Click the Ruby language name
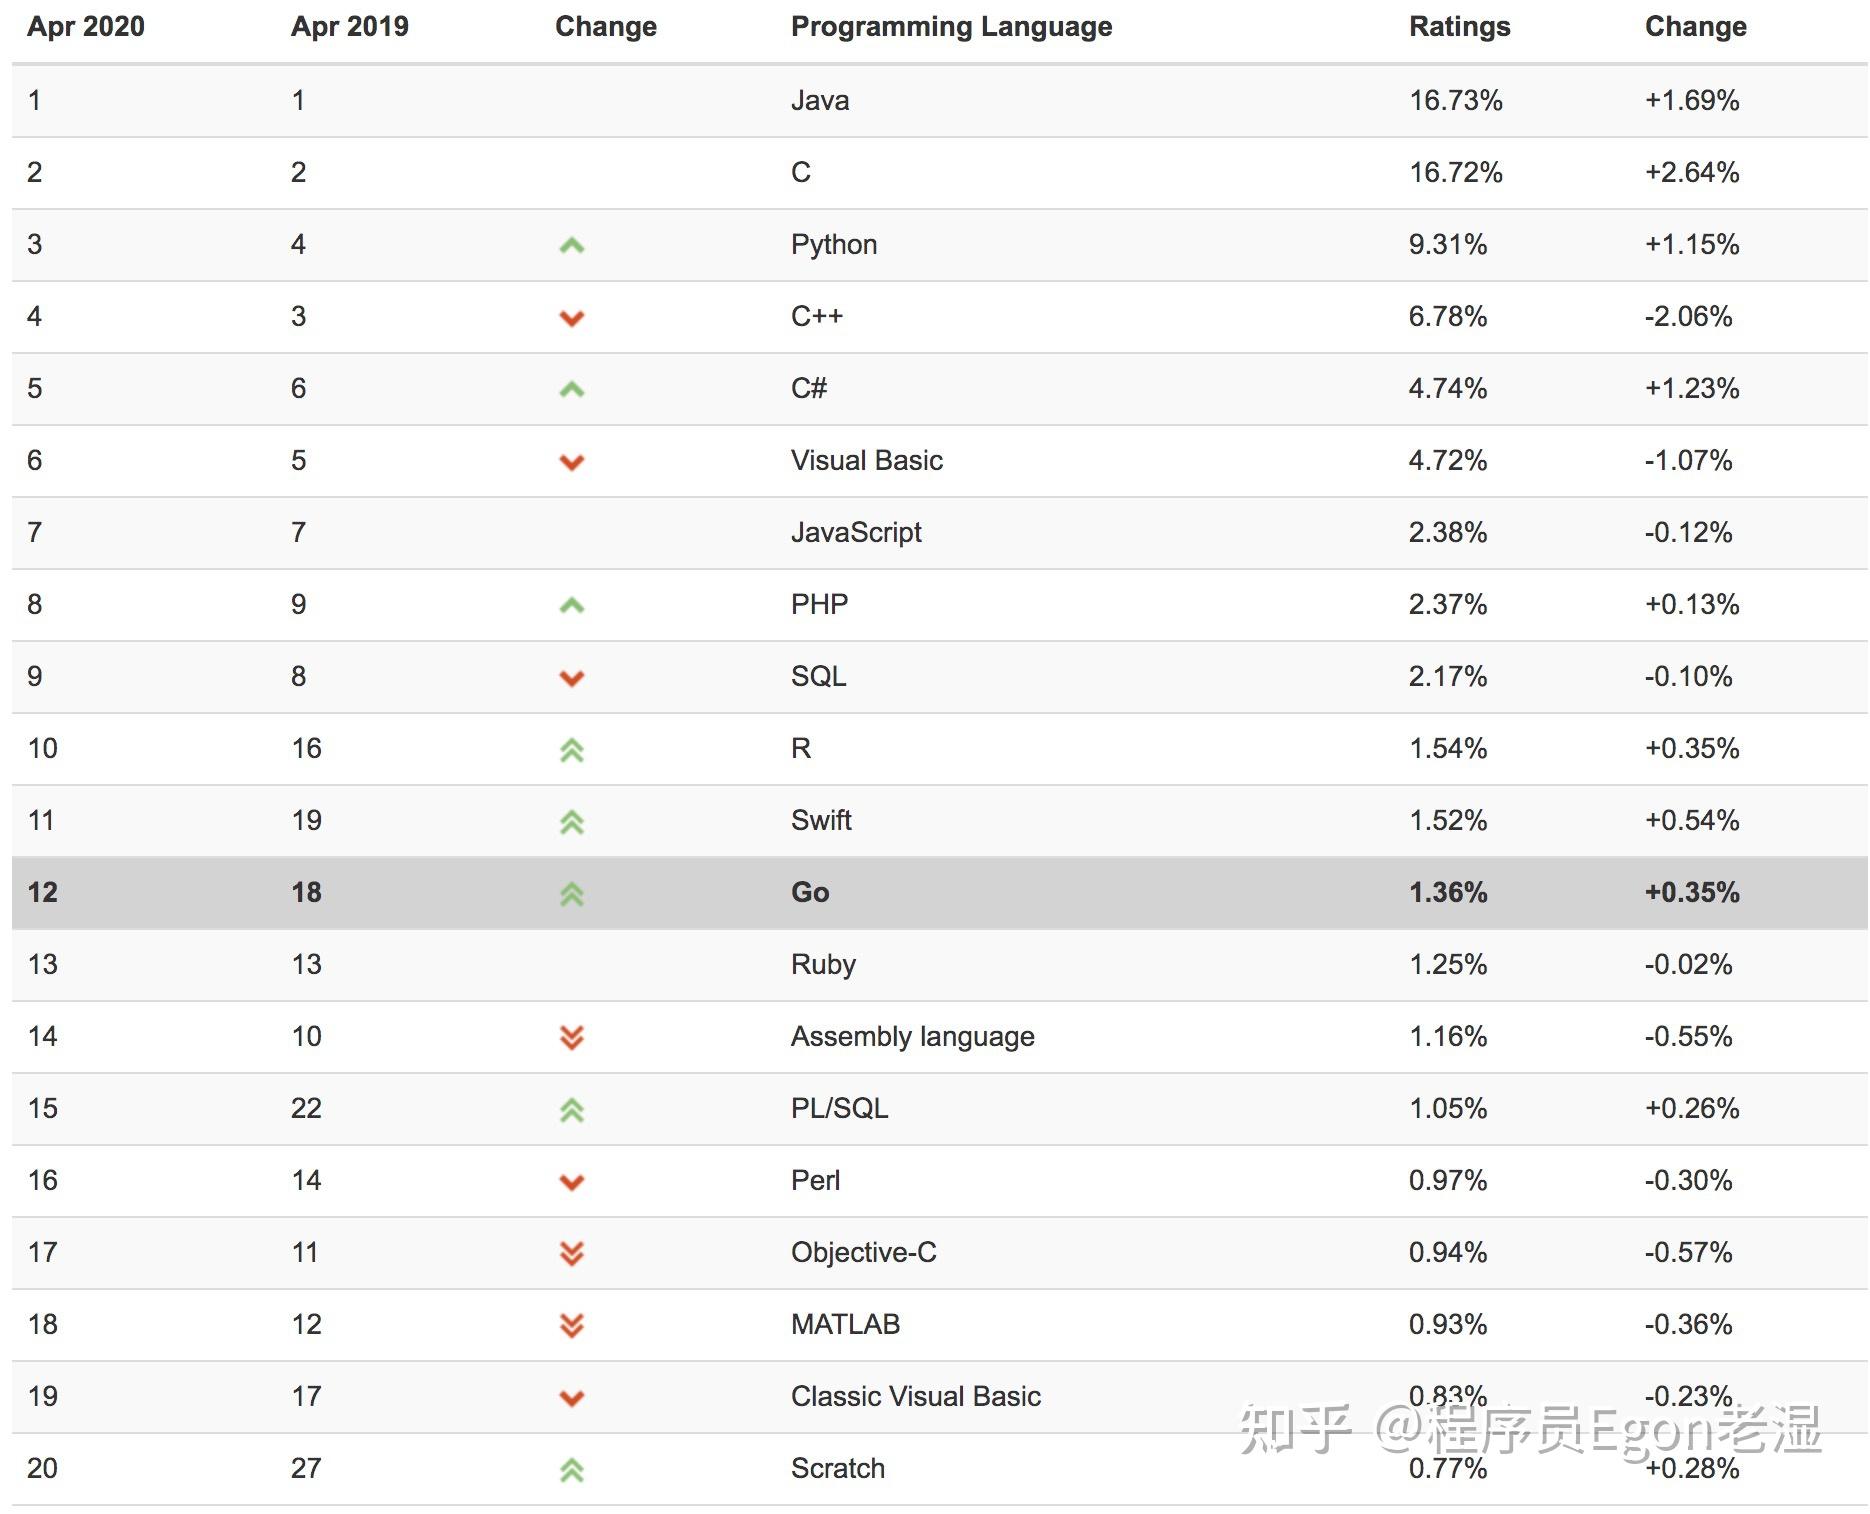The image size is (1870, 1514). 823,964
